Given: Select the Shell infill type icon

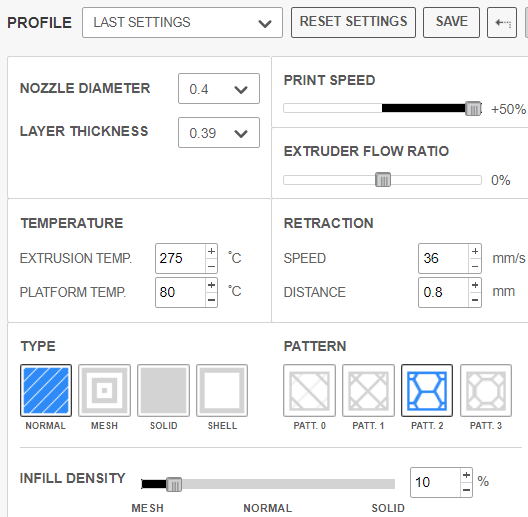Looking at the screenshot, I should point(222,390).
